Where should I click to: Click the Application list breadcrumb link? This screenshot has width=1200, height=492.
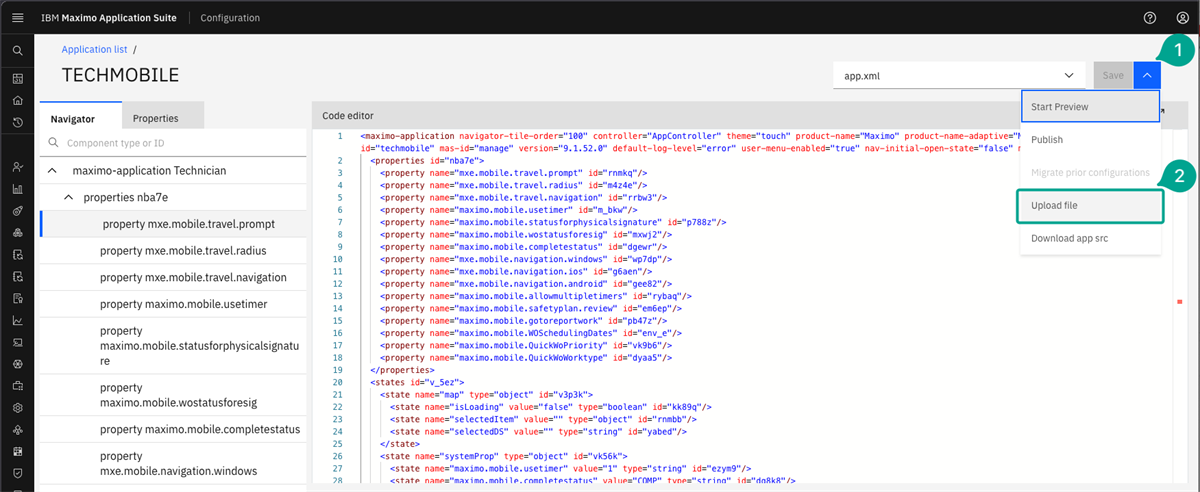(95, 48)
